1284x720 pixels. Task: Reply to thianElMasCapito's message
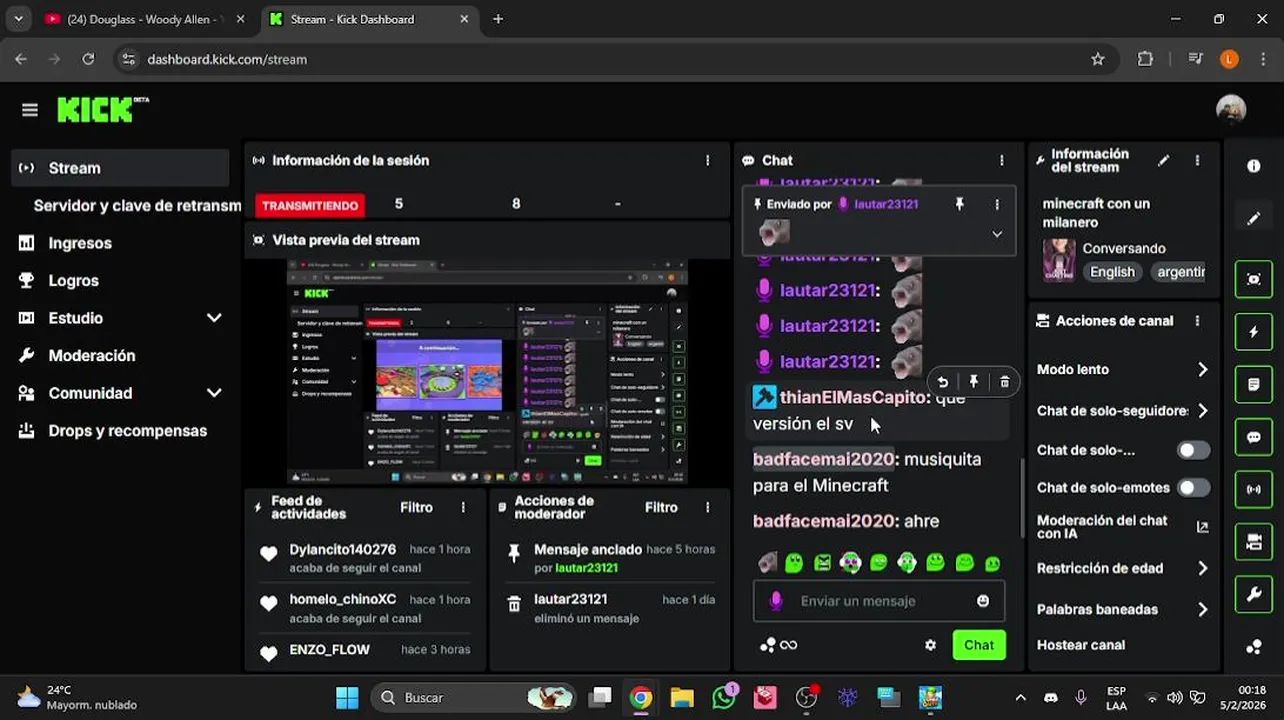point(942,382)
